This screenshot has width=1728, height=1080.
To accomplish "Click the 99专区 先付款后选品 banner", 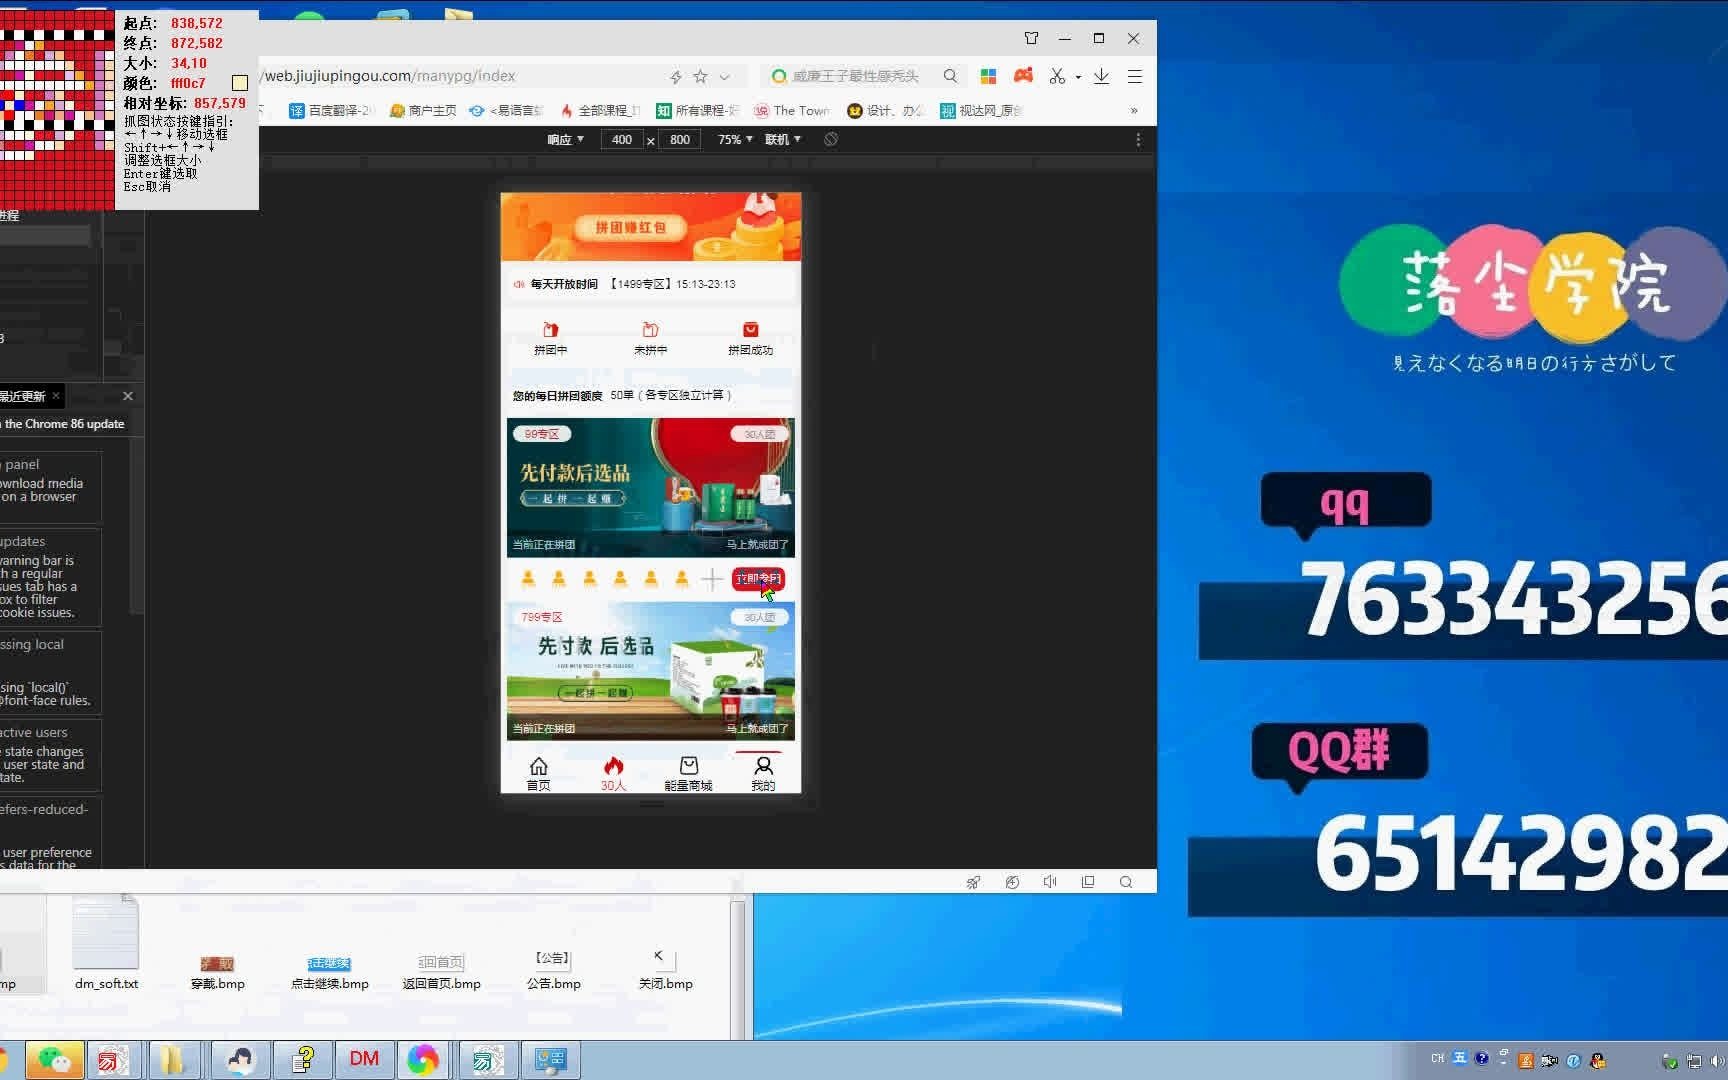I will 651,487.
